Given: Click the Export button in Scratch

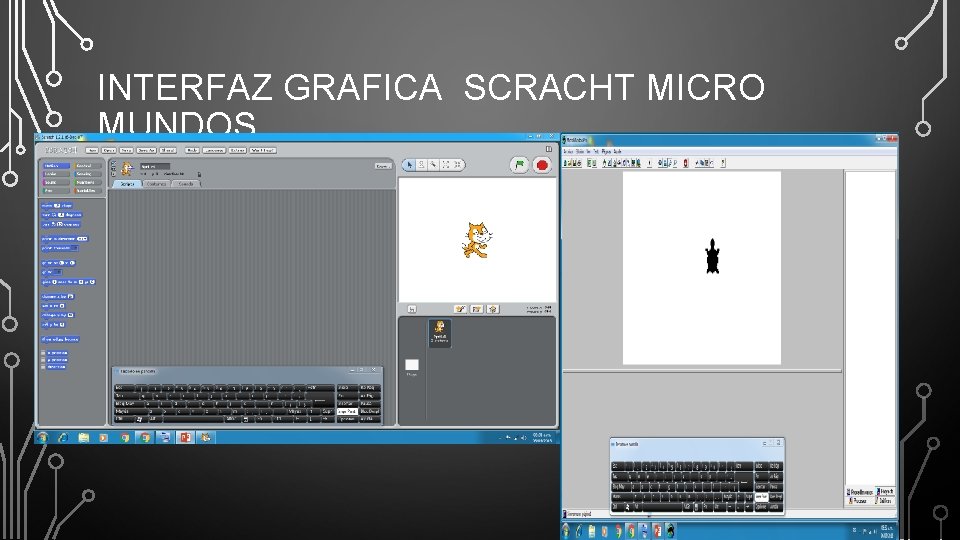Looking at the screenshot, I should (383, 166).
